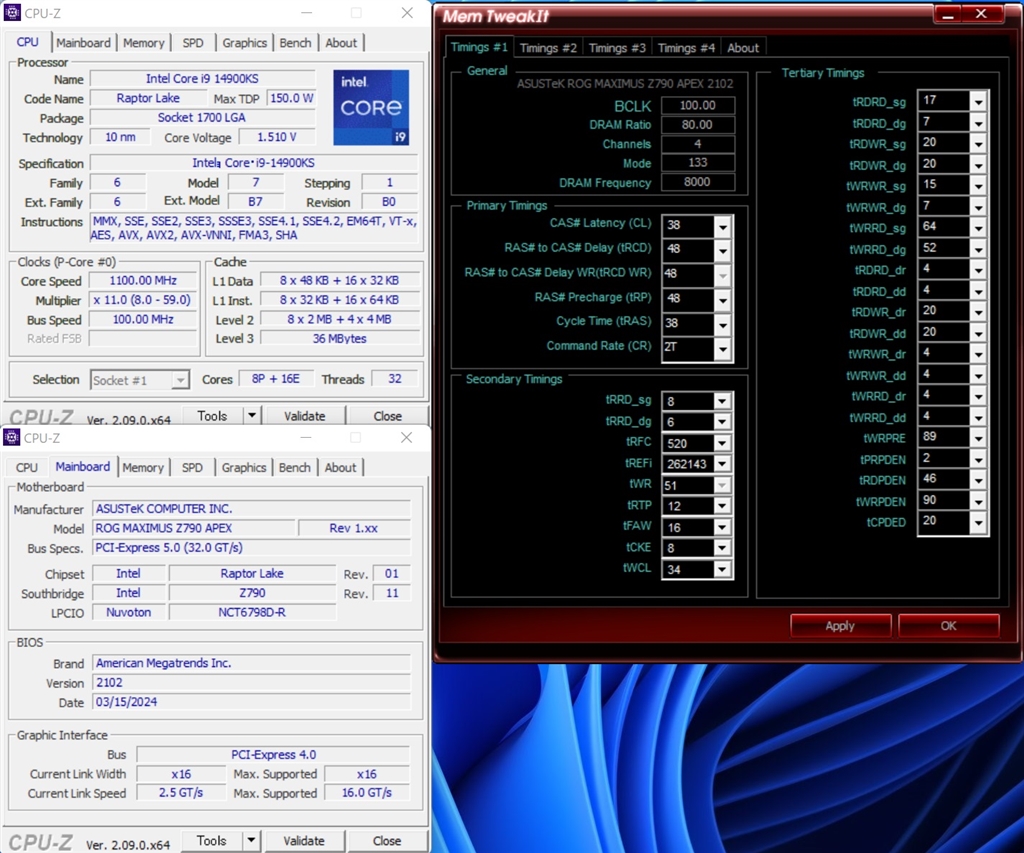Select Memory tab in top CPU-Z window
Viewport: 1024px width, 853px height.
point(144,43)
